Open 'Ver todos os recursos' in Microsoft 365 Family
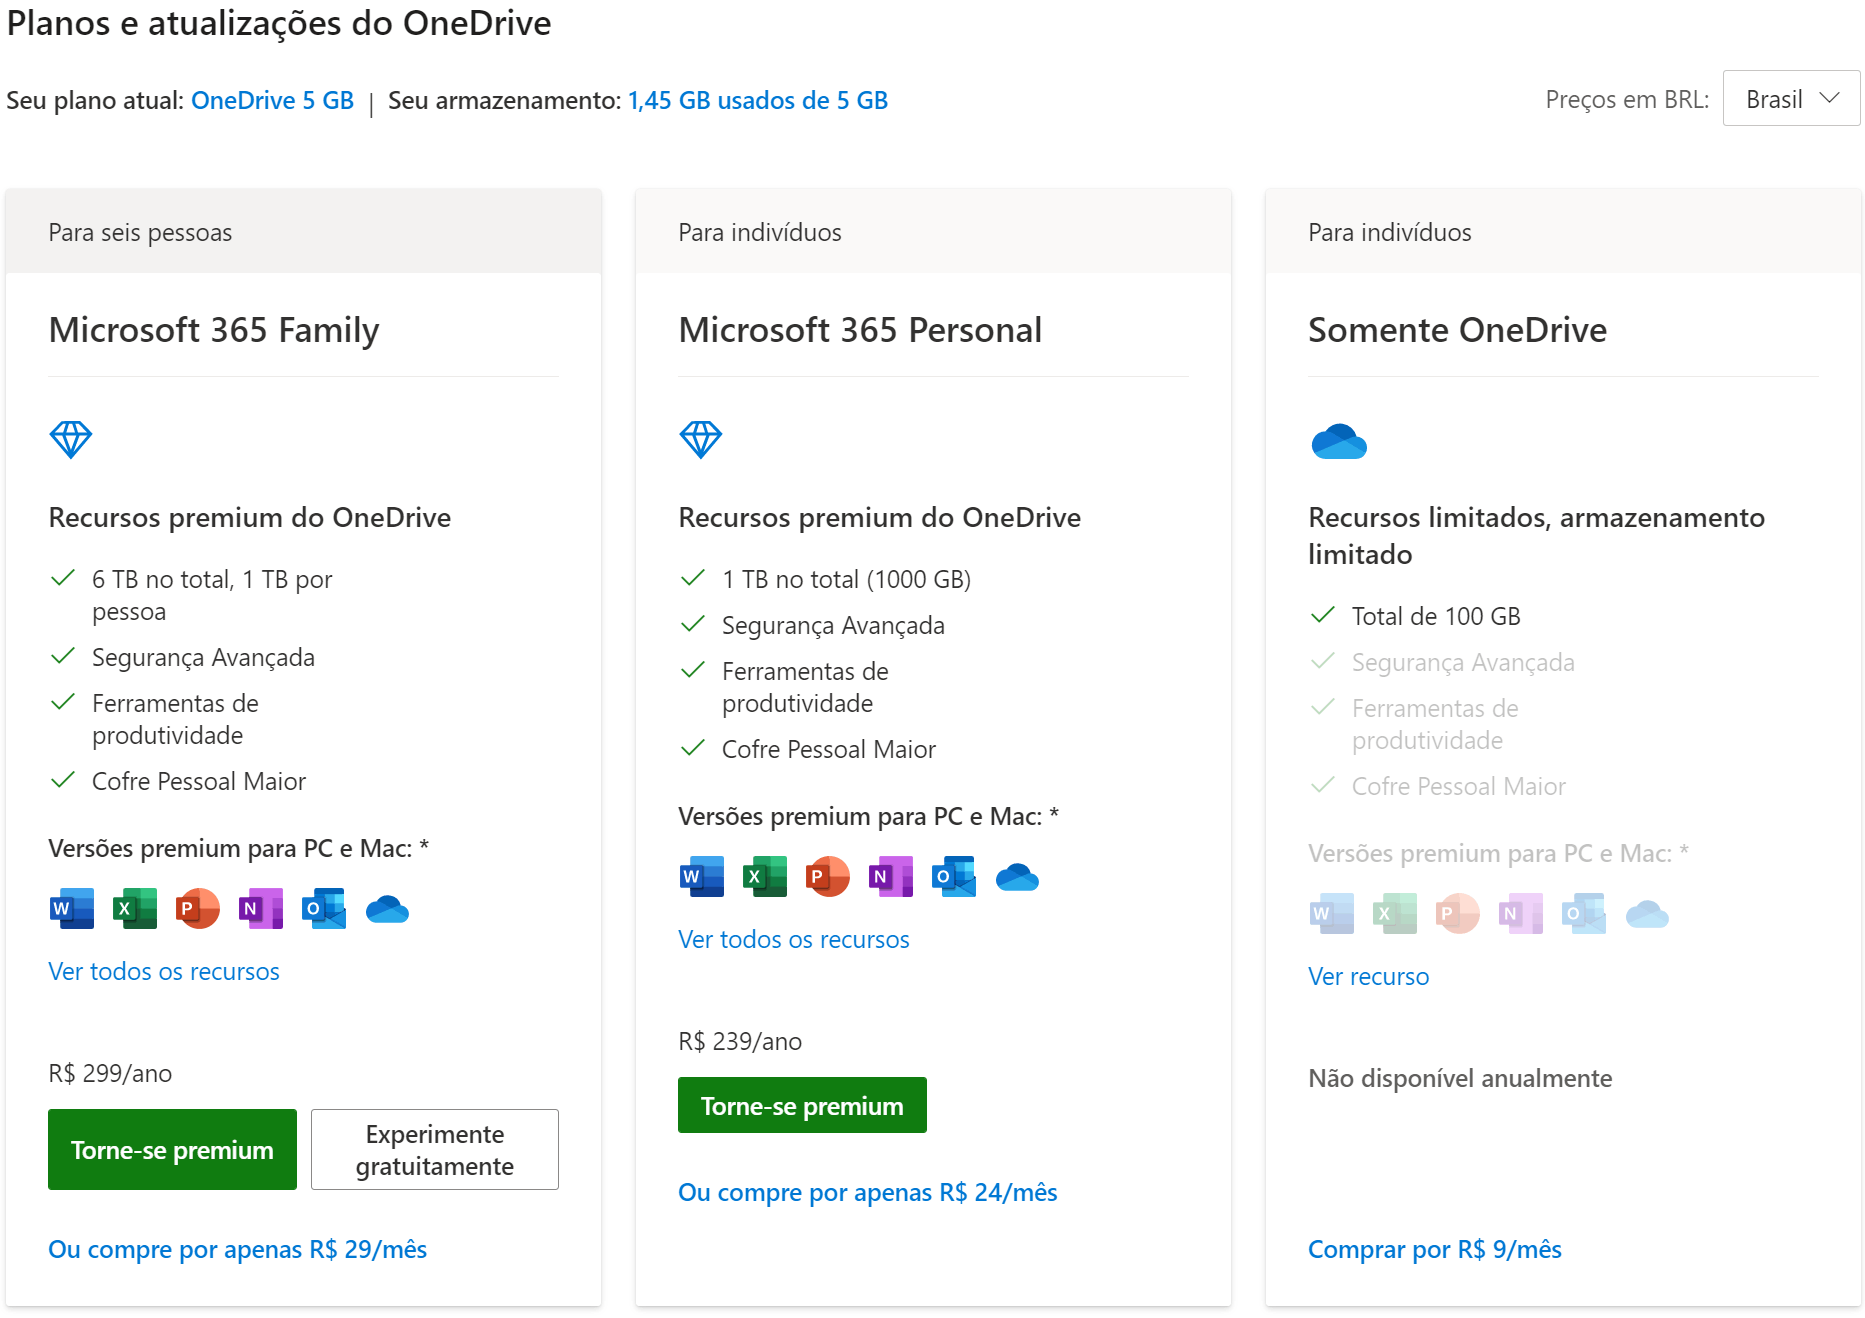This screenshot has height=1318, width=1865. pos(164,971)
